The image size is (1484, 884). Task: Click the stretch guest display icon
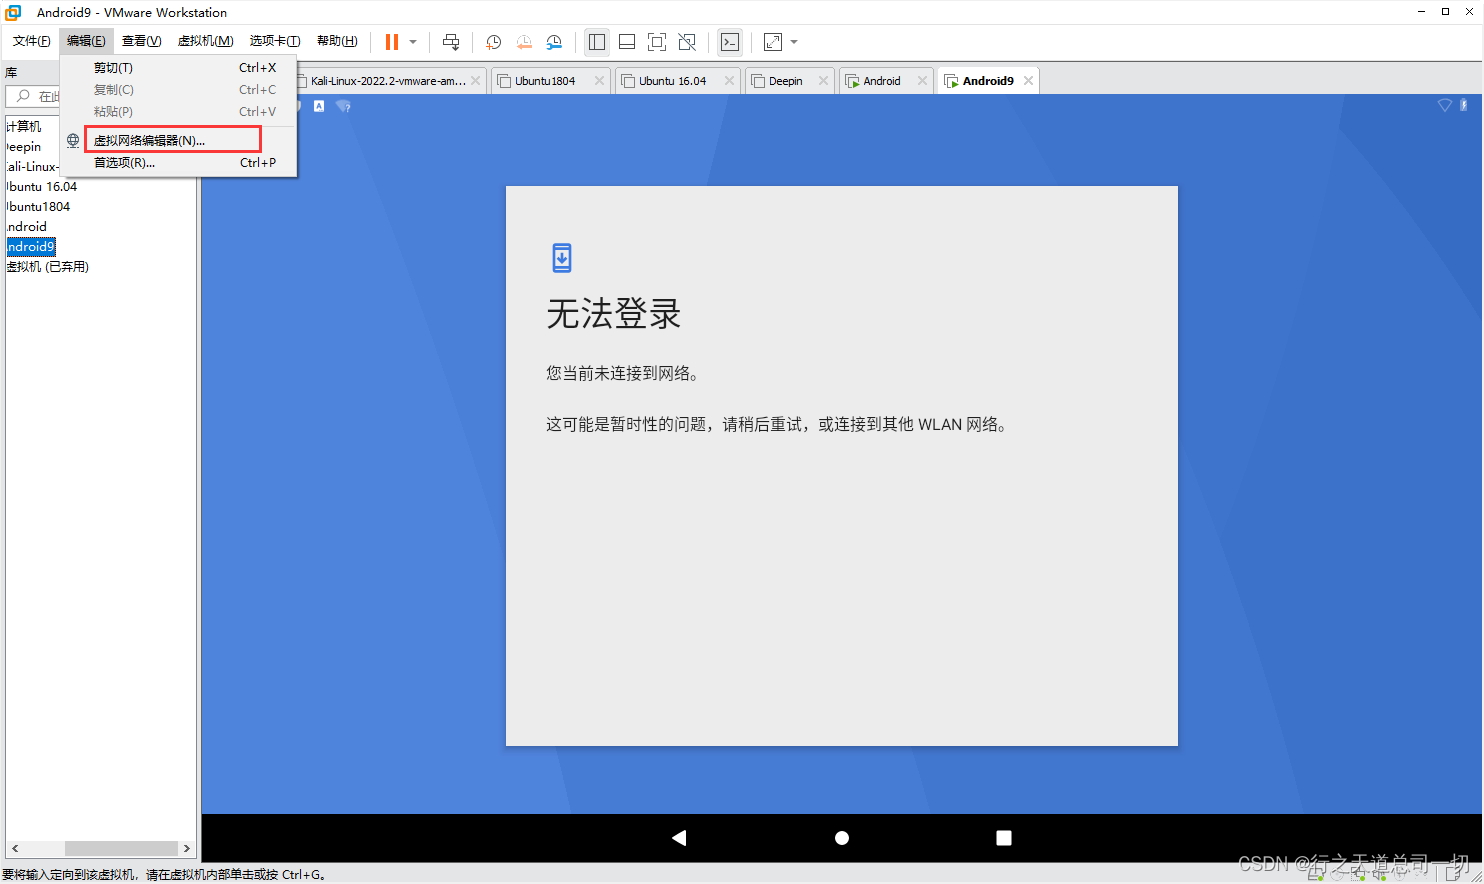point(773,42)
